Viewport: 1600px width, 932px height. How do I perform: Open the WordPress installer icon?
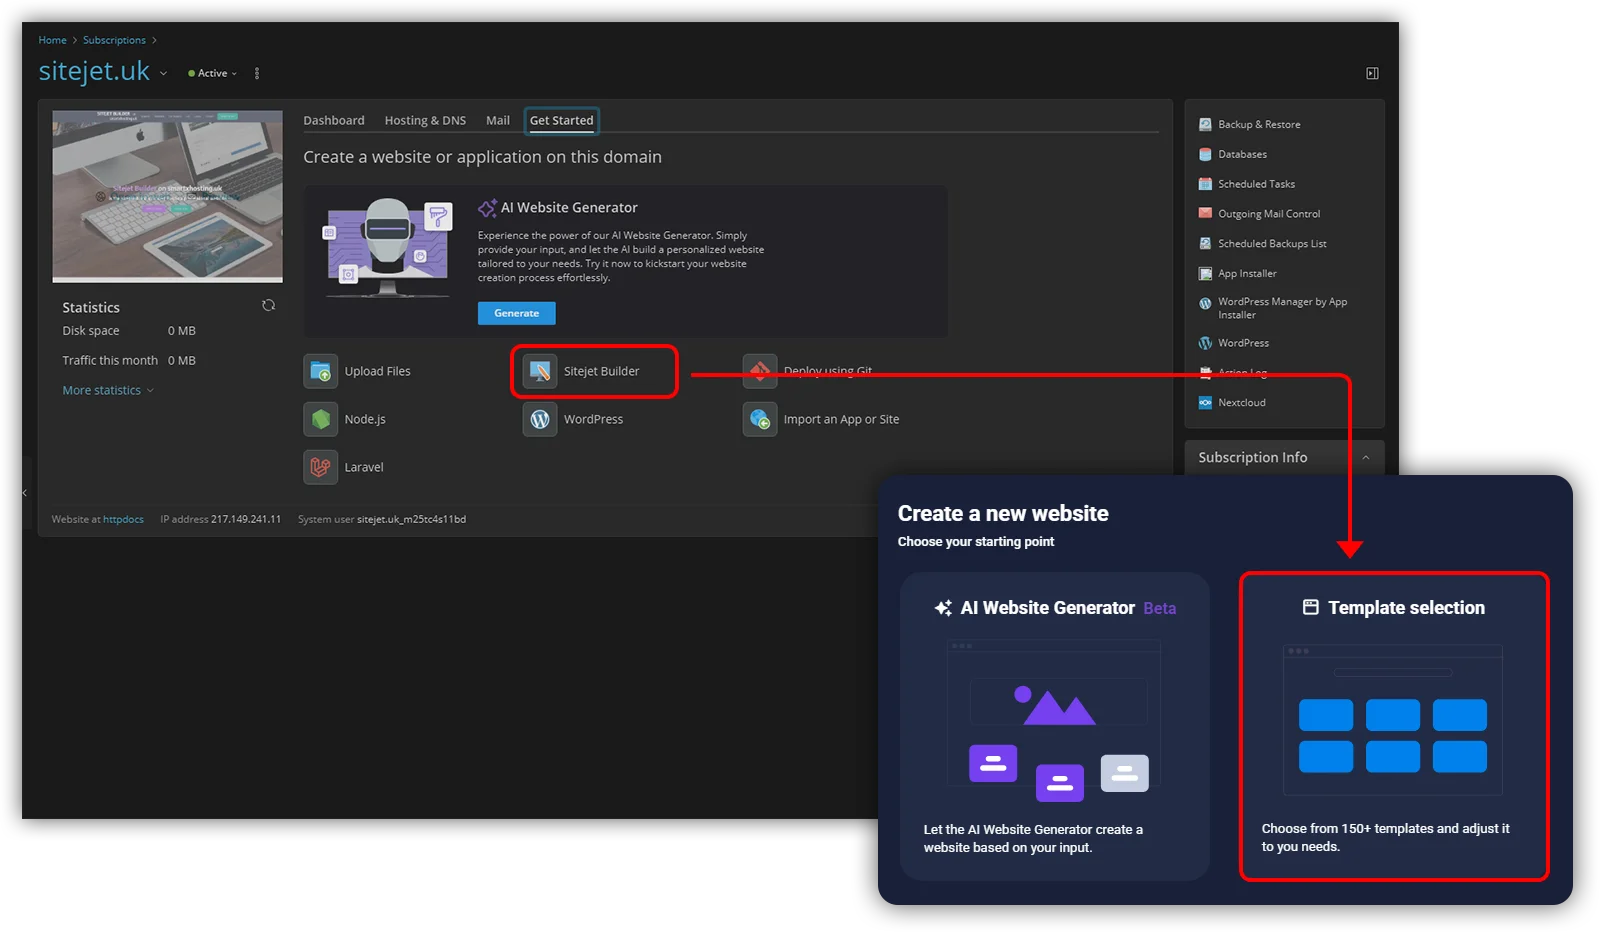pyautogui.click(x=540, y=419)
